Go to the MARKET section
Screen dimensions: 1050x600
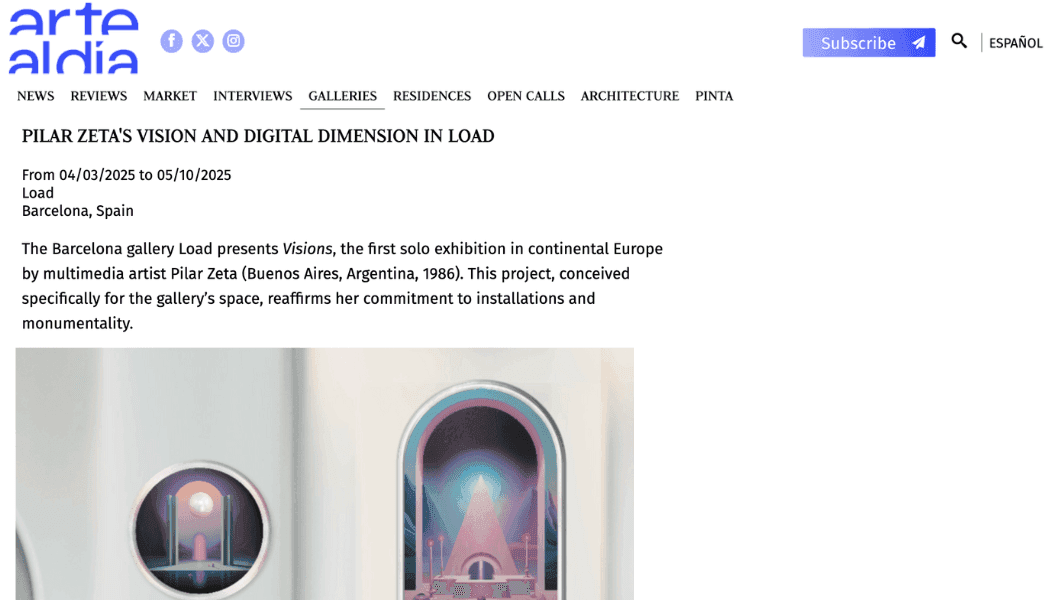click(170, 96)
